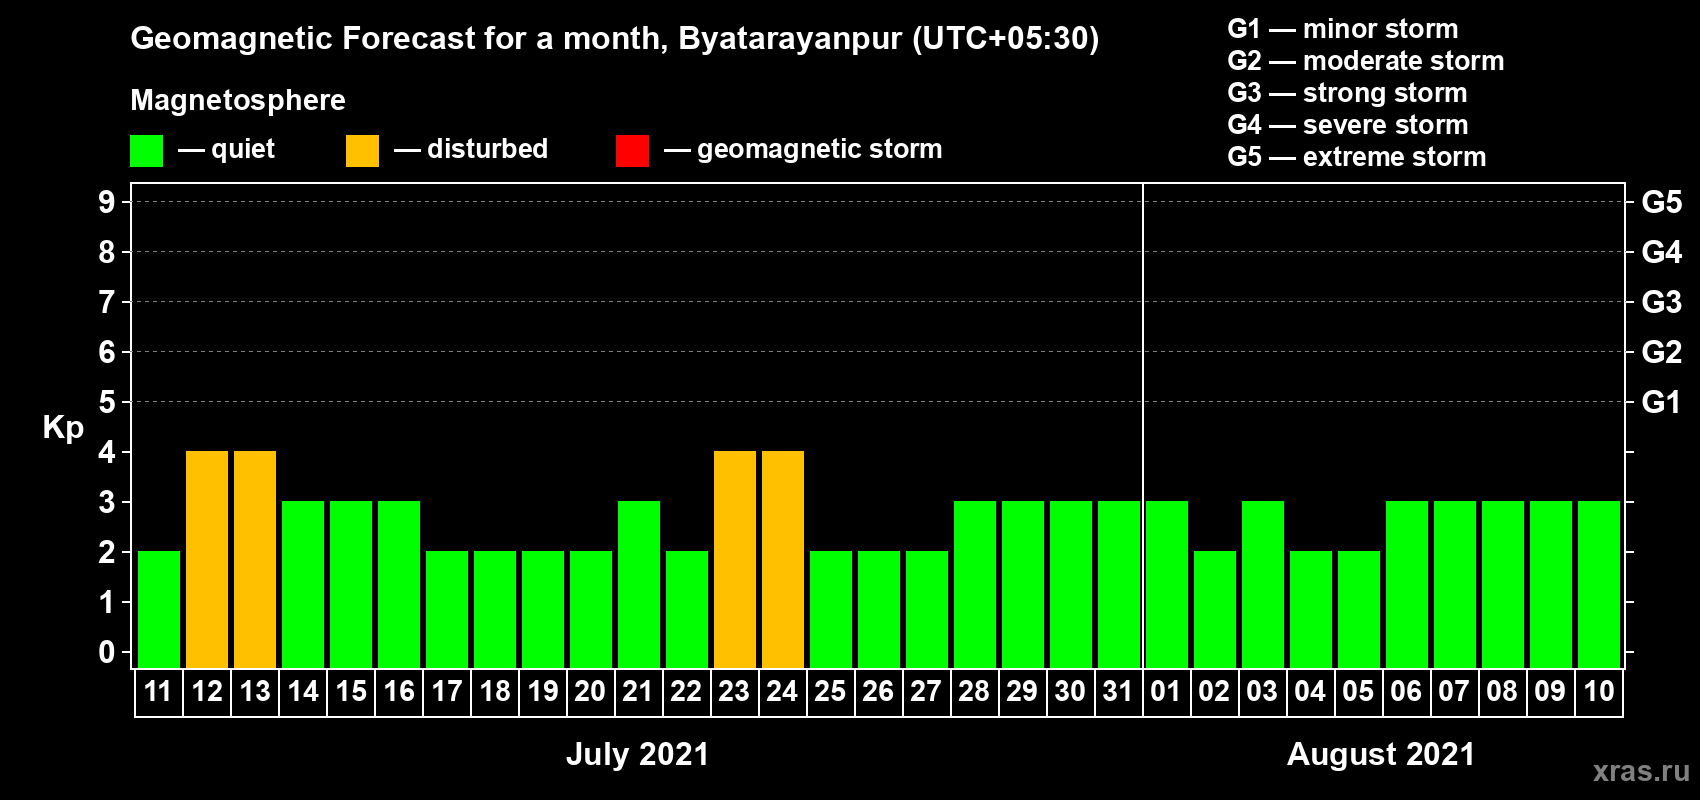Screen dimensions: 1700x800
Task: Select the green bar for August 01
Action: tap(1167, 584)
